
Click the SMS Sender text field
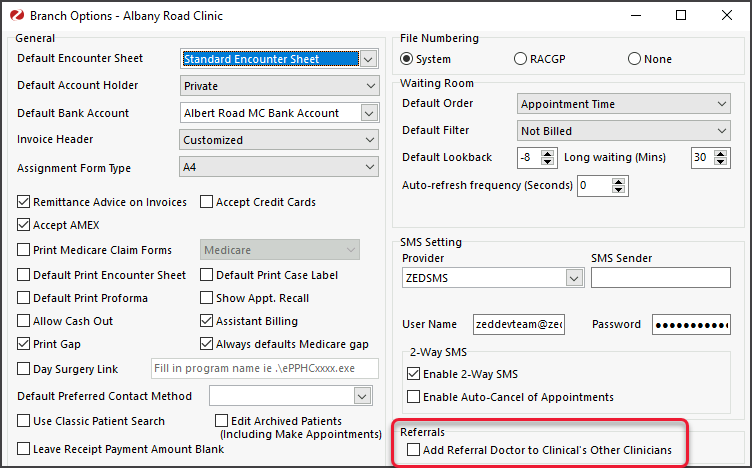coord(661,278)
